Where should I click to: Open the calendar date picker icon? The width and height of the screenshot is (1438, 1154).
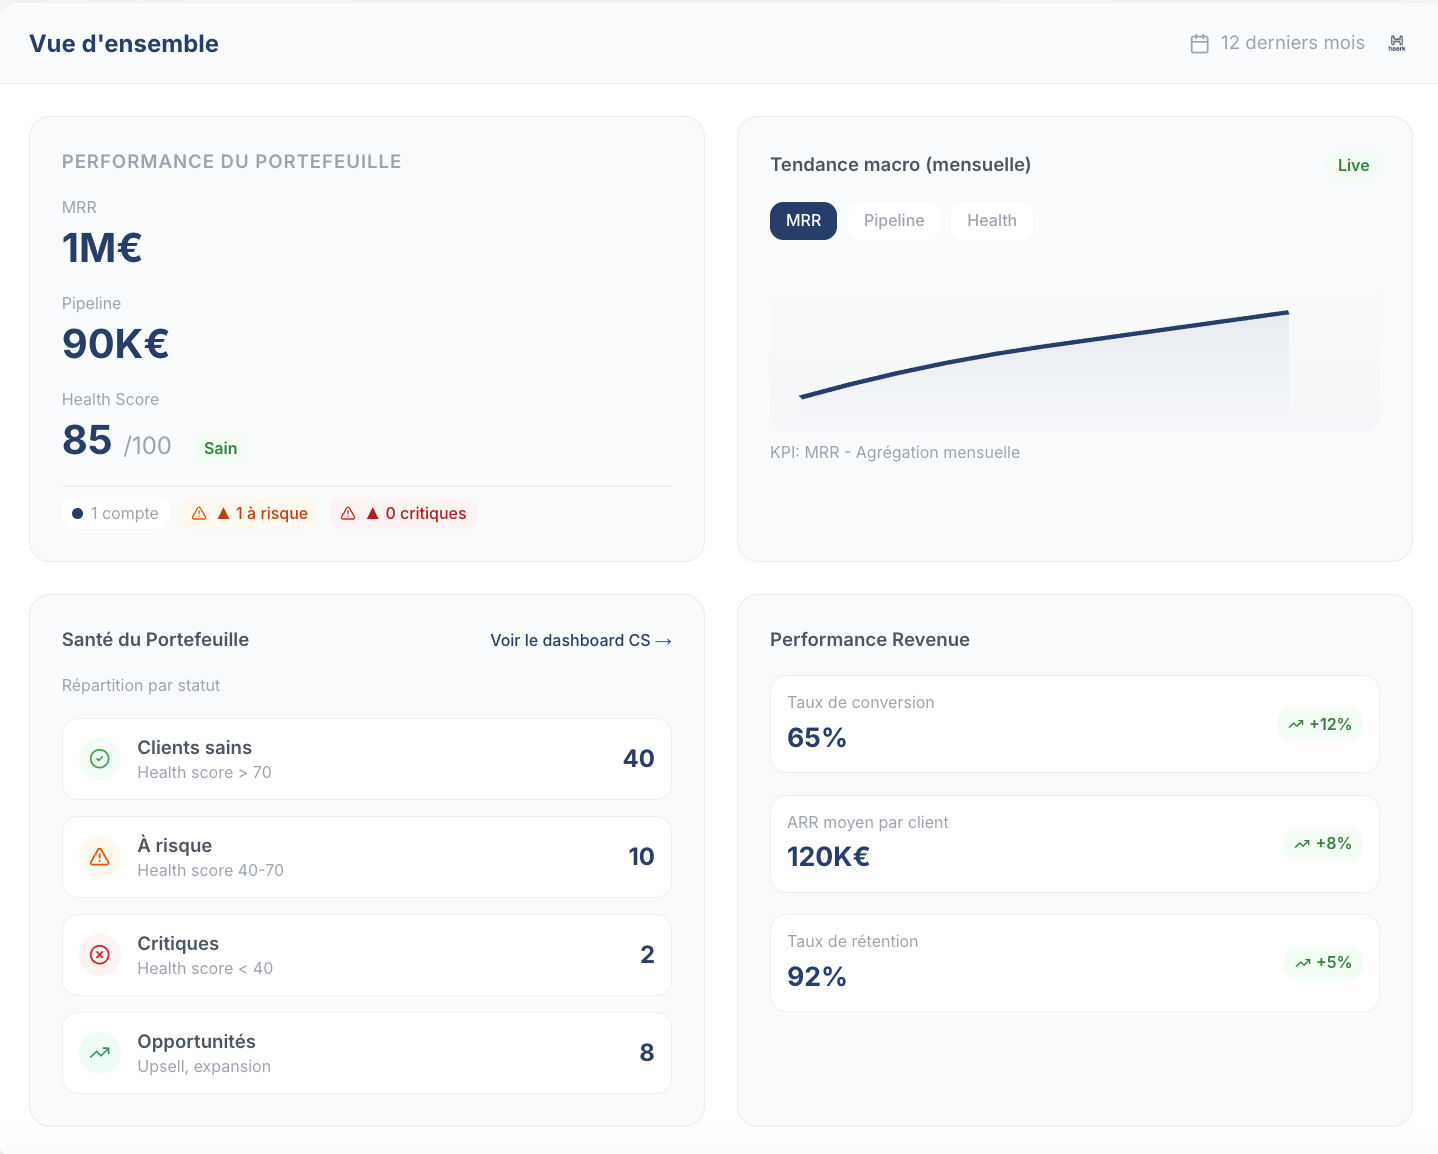coord(1199,43)
